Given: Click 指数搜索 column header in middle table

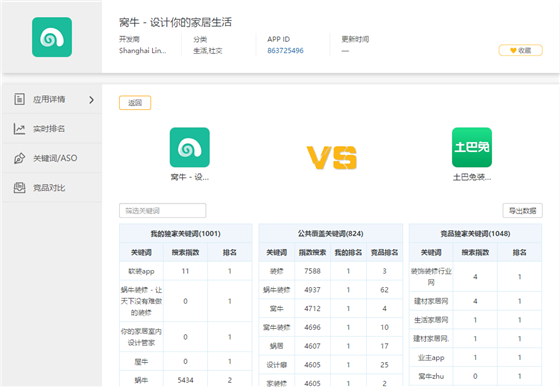Looking at the screenshot, I should [x=312, y=252].
